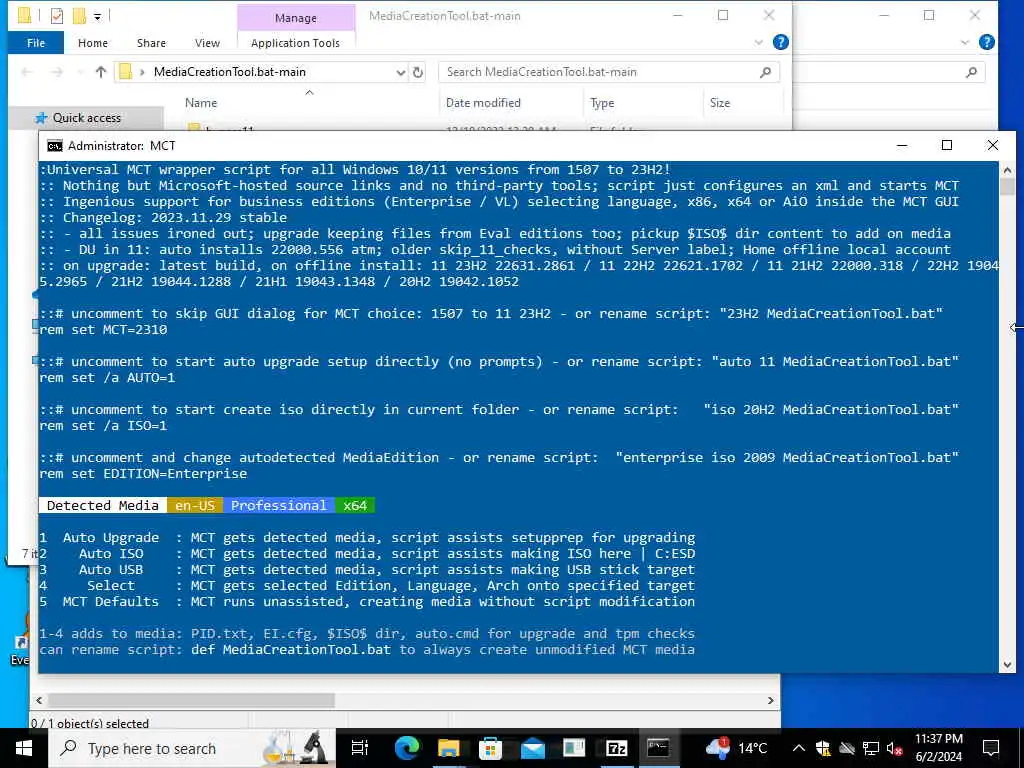The height and width of the screenshot is (768, 1024).
Task: Sort by Size column header
Action: pyautogui.click(x=720, y=103)
